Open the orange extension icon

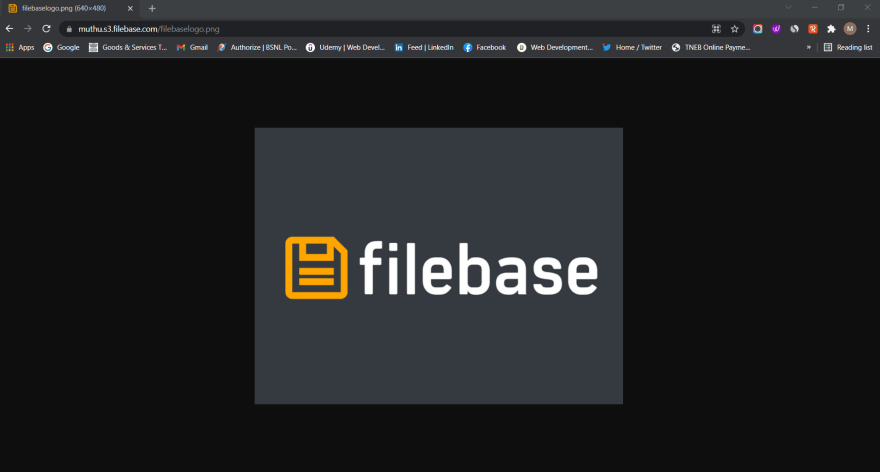[813, 29]
